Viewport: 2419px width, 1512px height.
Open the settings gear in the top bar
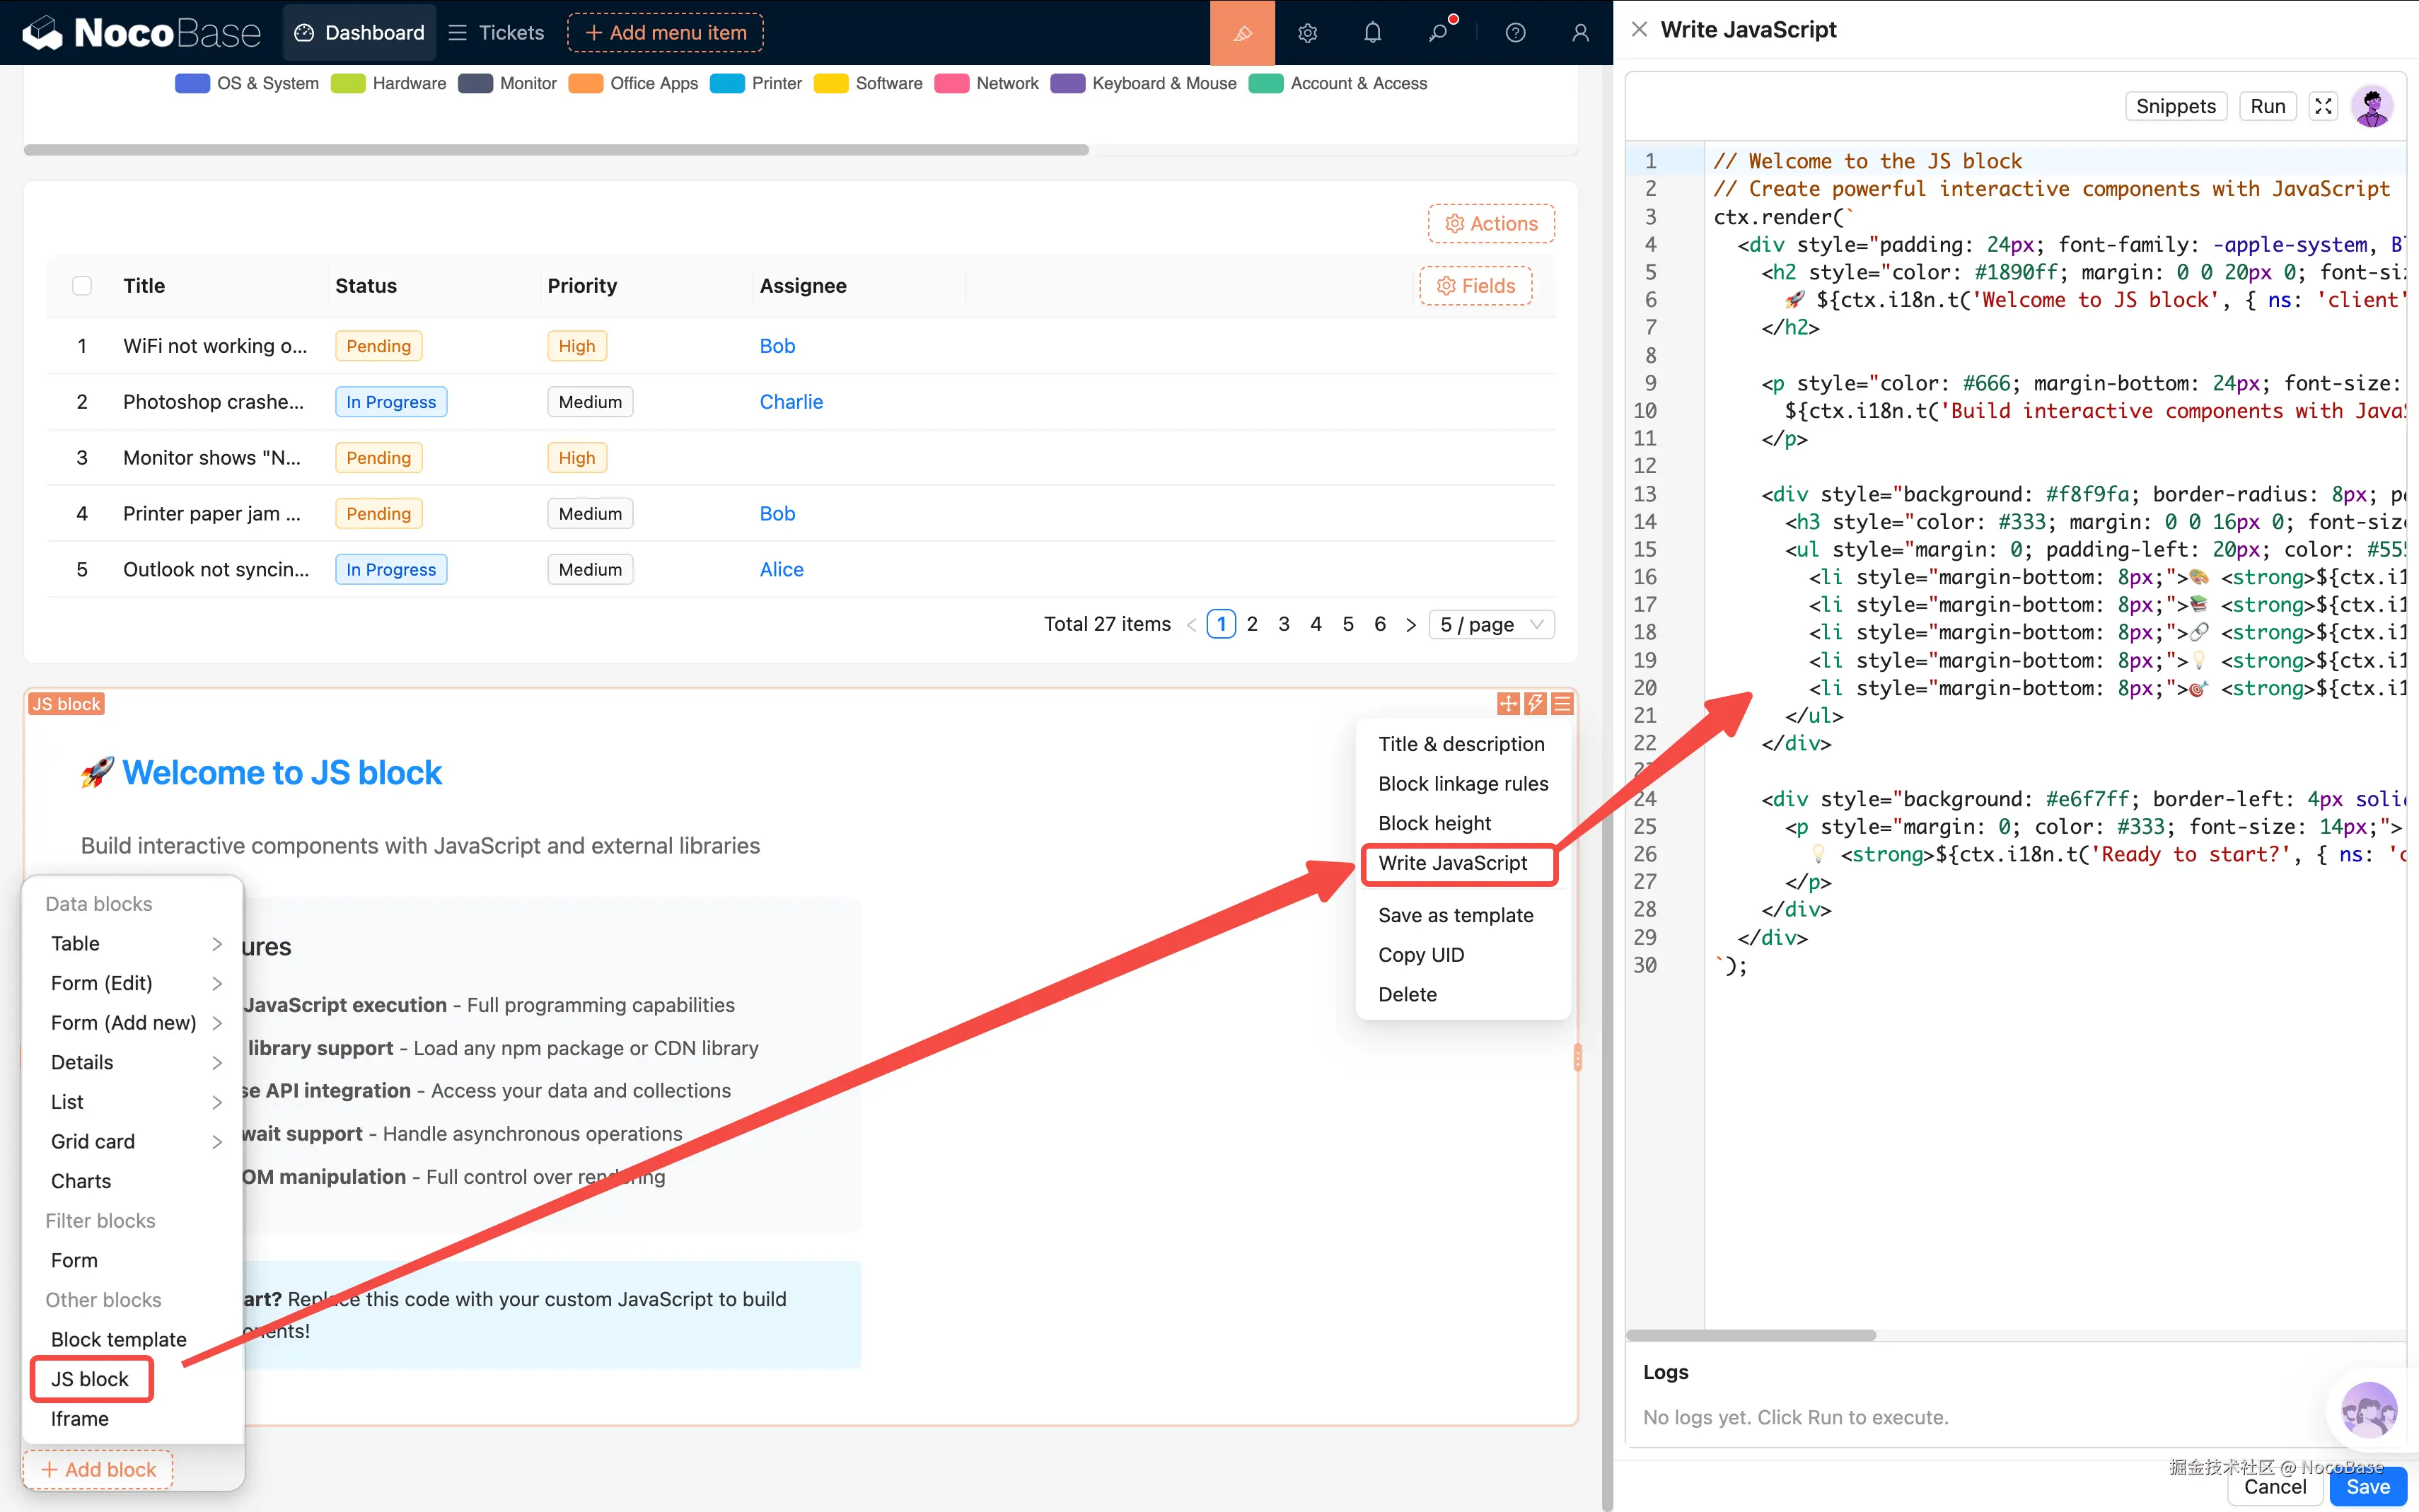[x=1307, y=33]
